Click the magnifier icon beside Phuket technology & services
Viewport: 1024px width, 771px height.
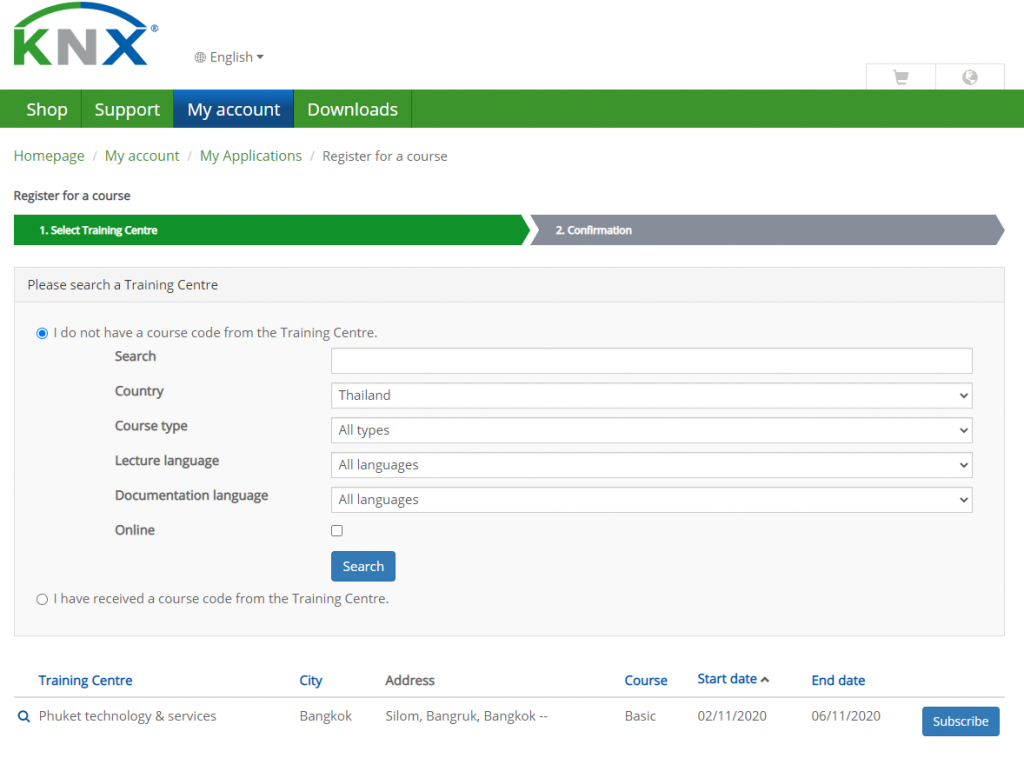(x=24, y=716)
